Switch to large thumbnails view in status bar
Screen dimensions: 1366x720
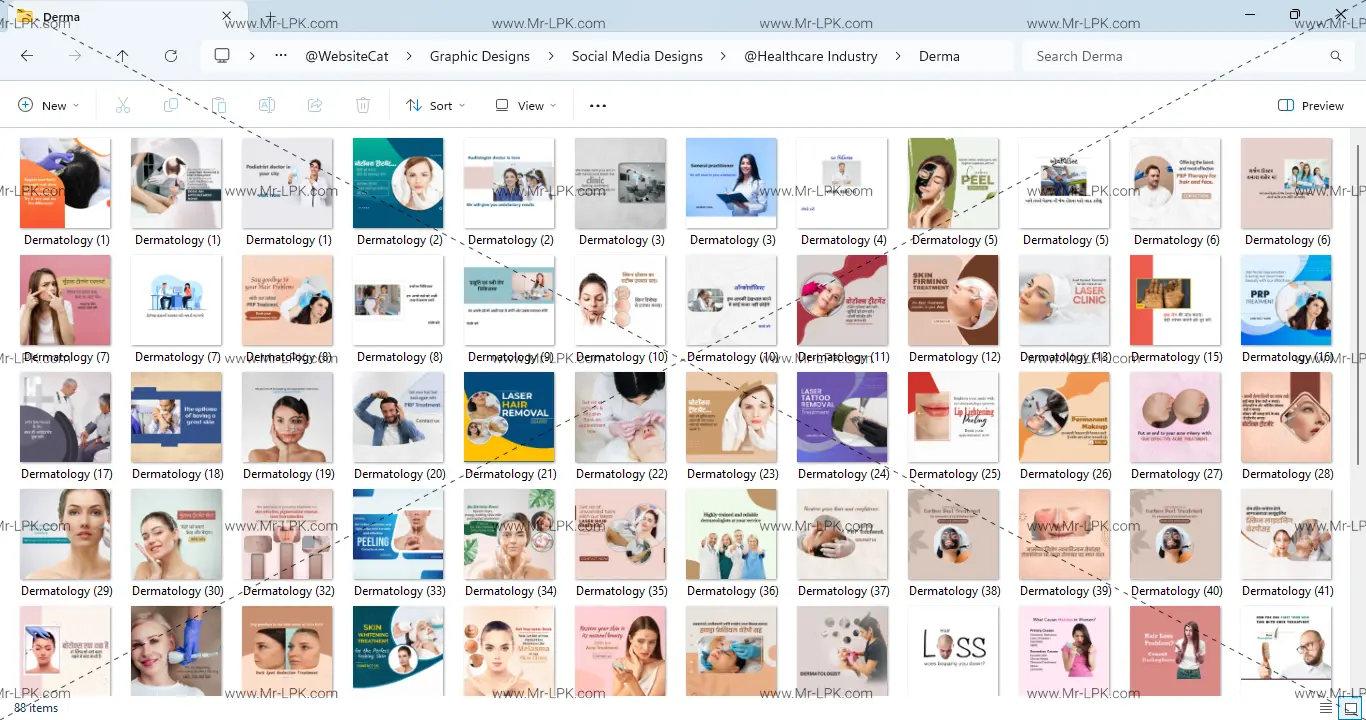[x=1350, y=708]
